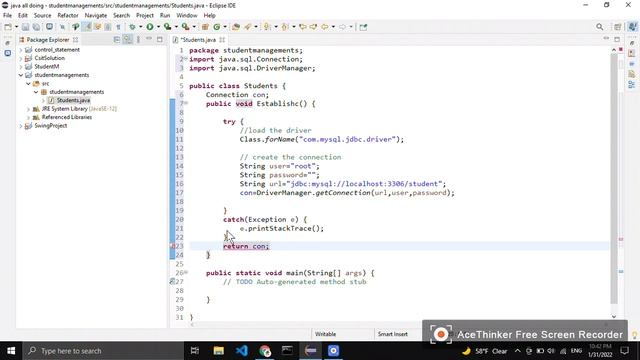The image size is (640, 360).
Task: Open Package Explorer view menu
Action: point(138,39)
